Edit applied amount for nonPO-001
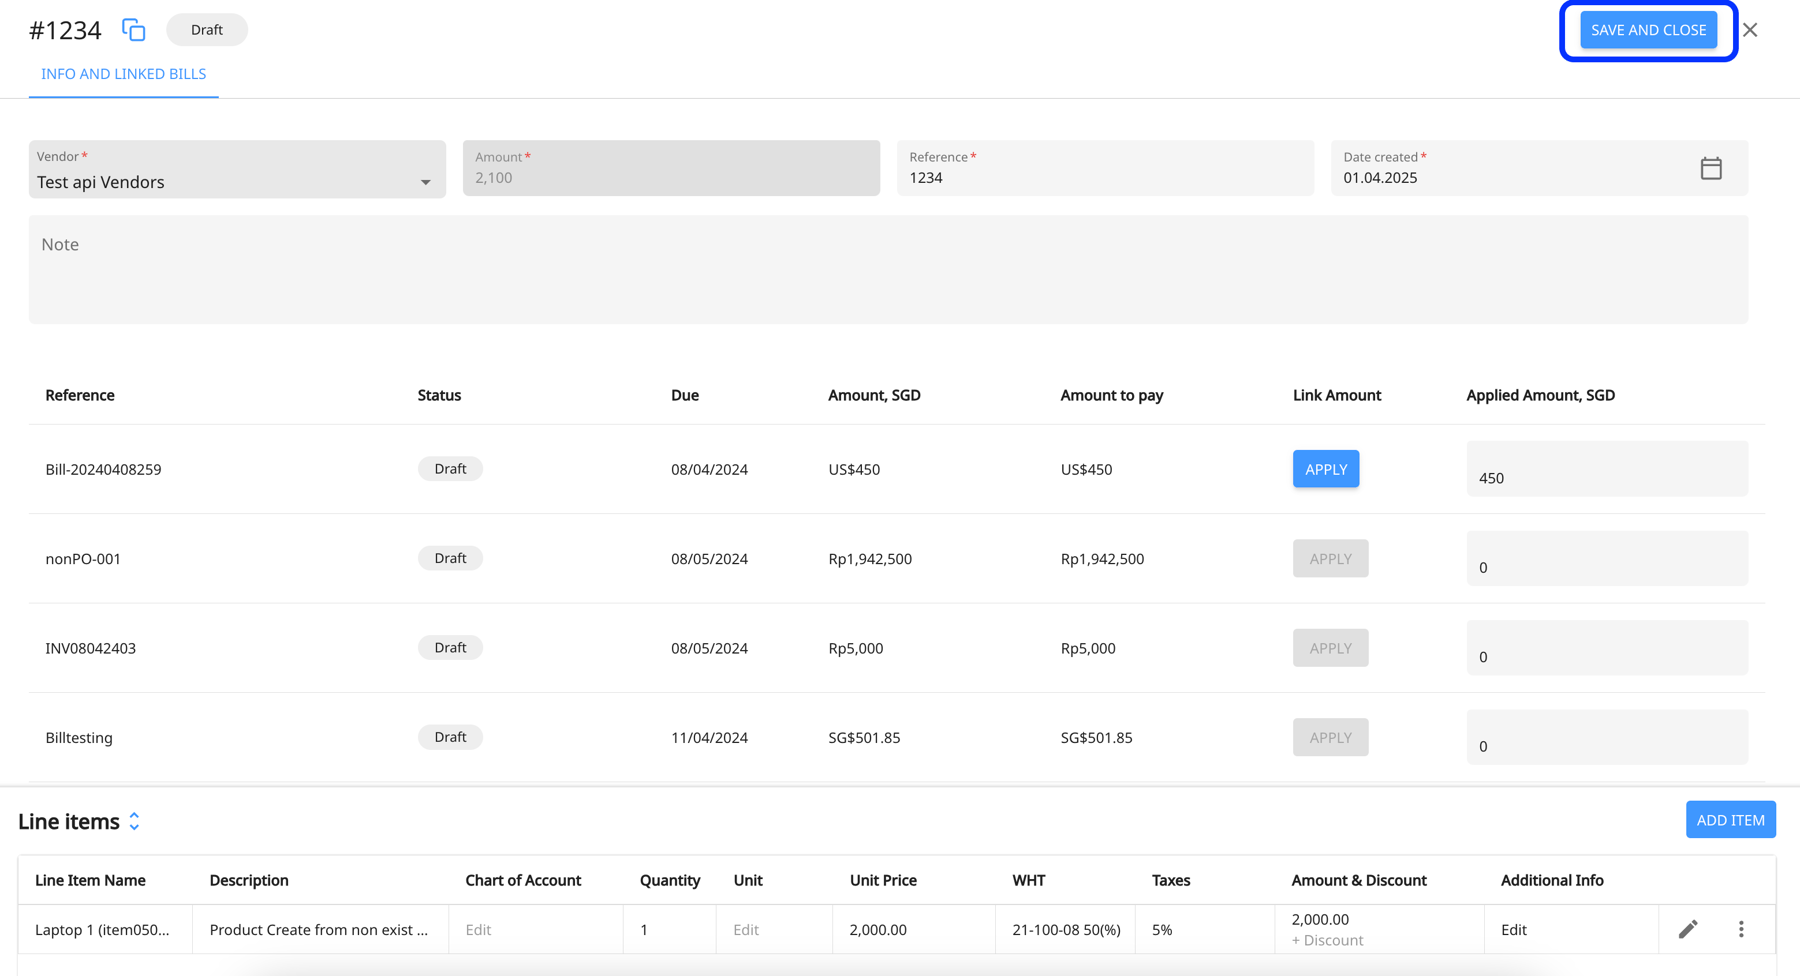Screen dimensions: 1800x976 tap(1607, 558)
